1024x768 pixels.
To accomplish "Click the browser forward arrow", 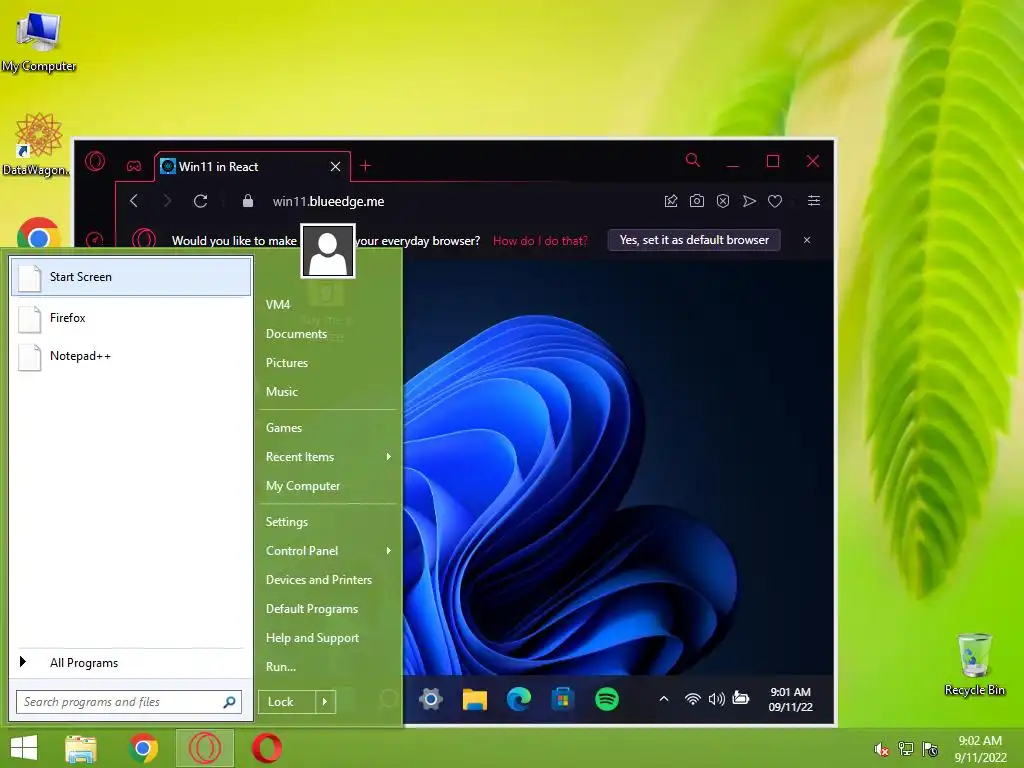I will (167, 201).
